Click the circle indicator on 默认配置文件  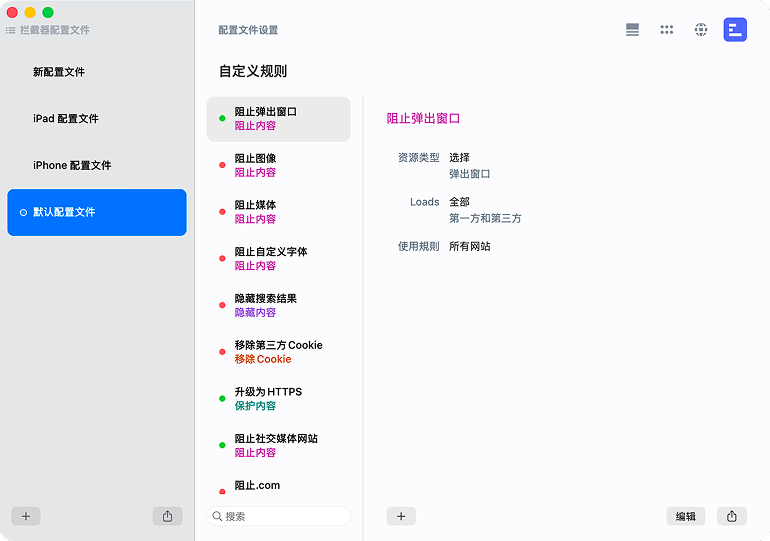[23, 213]
